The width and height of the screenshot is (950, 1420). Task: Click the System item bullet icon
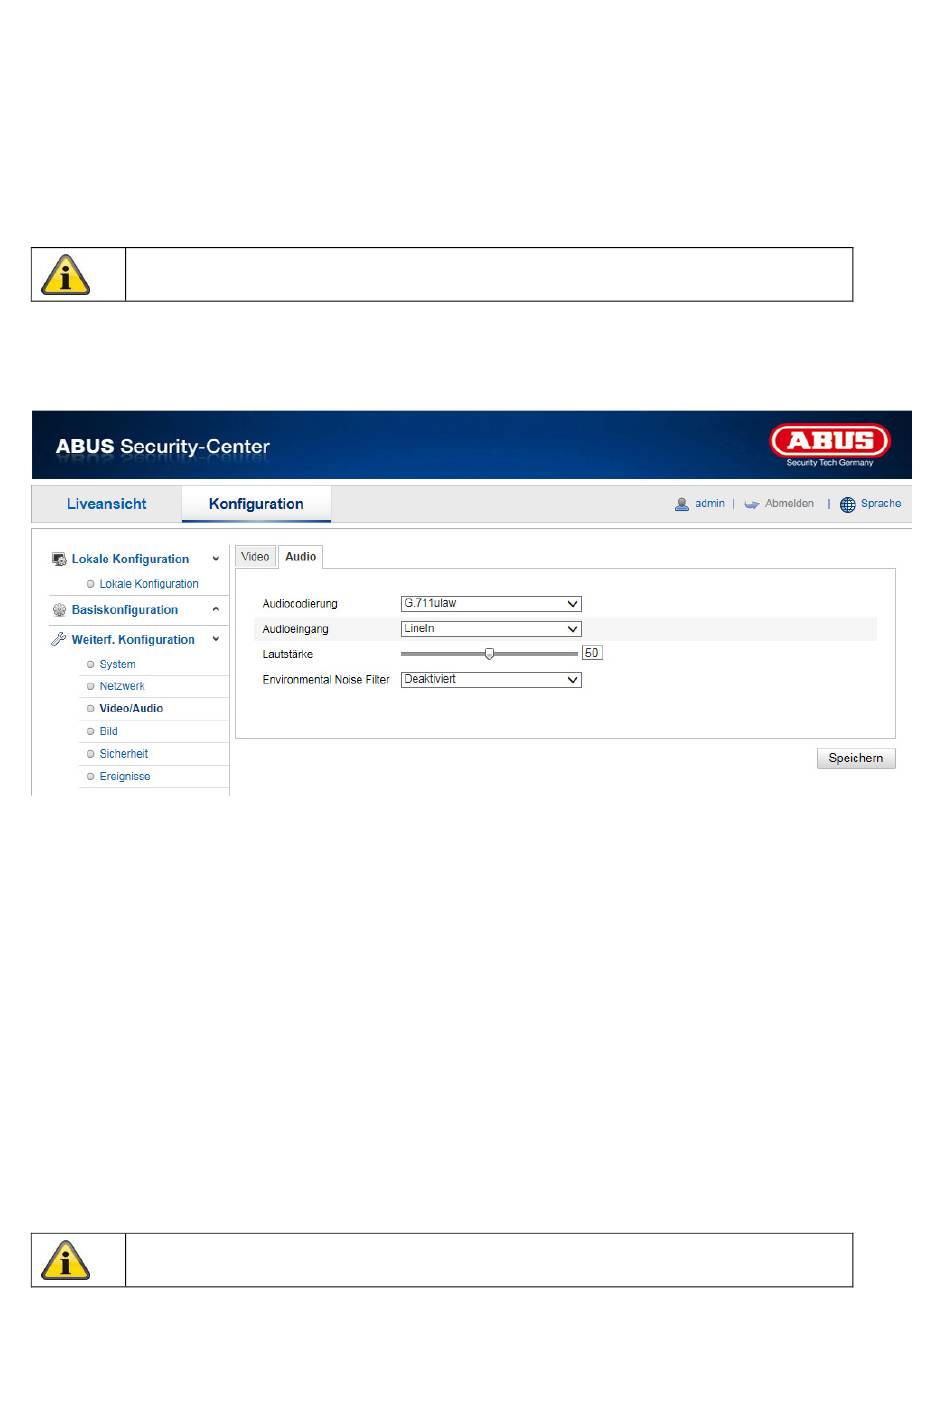click(x=91, y=664)
